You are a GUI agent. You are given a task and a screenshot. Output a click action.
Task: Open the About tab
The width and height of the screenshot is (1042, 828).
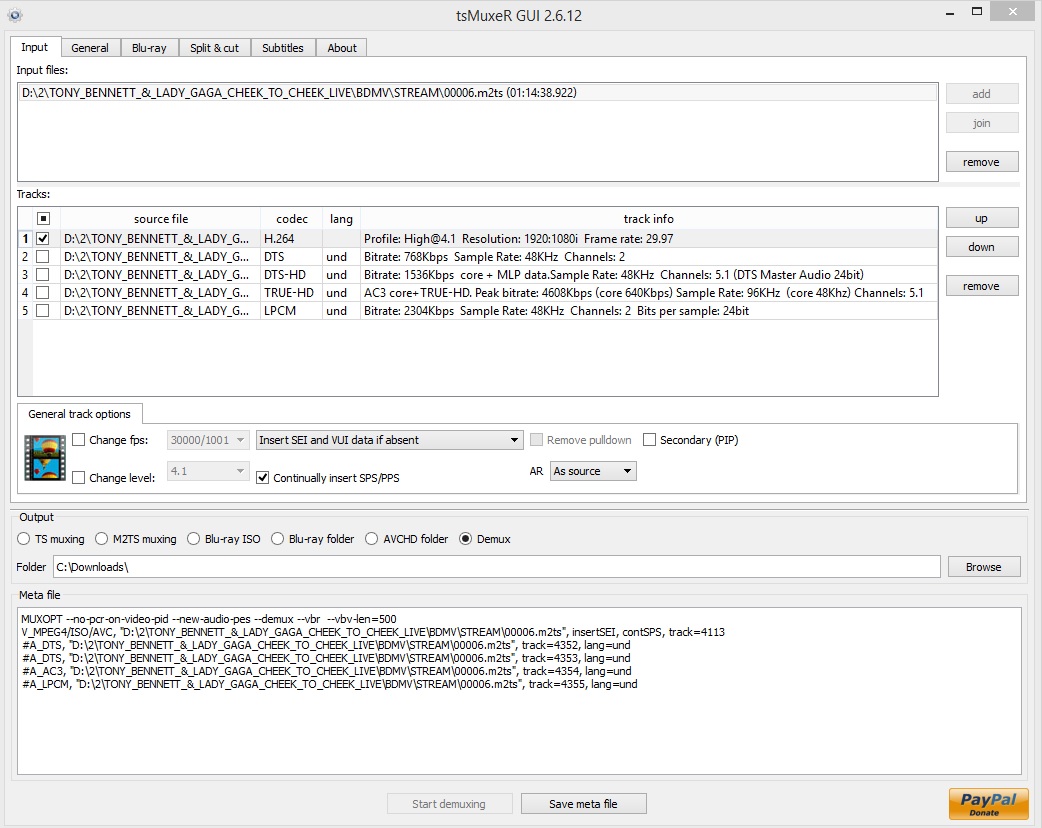342,48
